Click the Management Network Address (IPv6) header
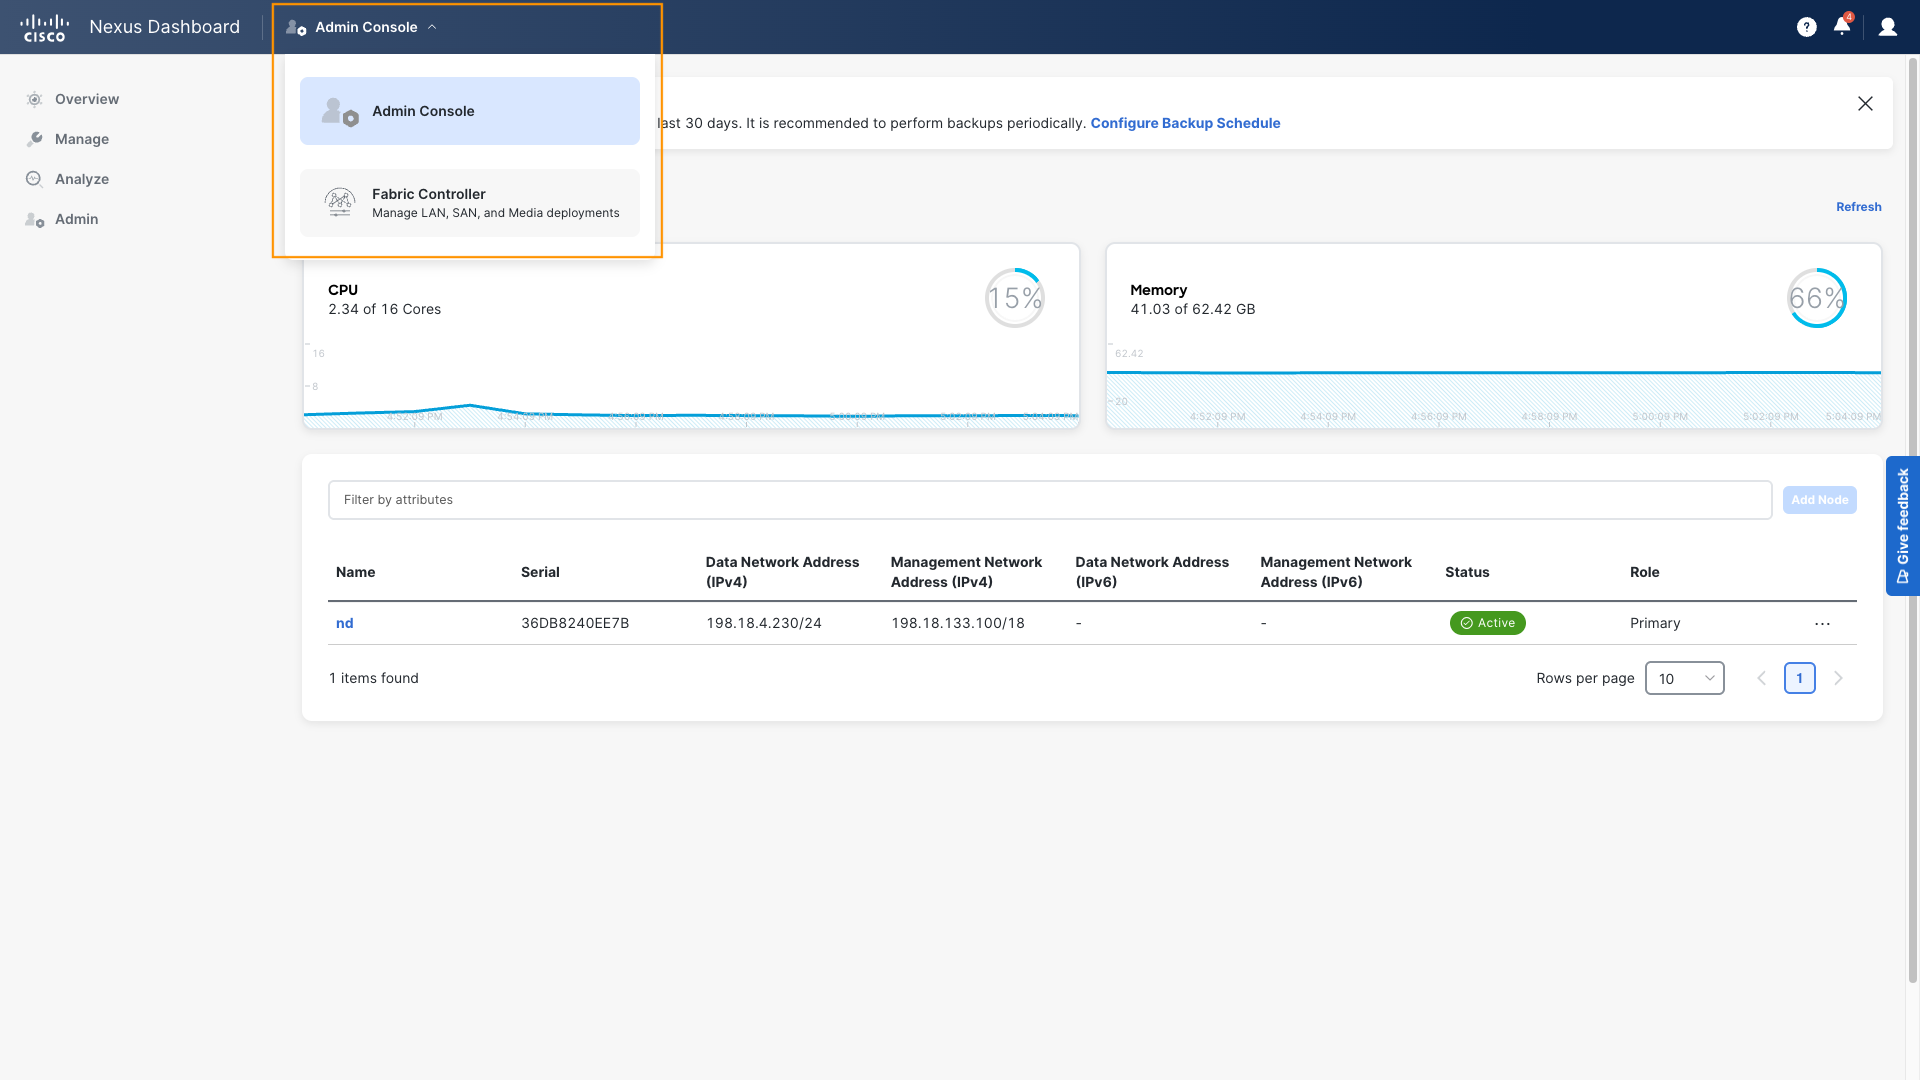1920x1080 pixels. pyautogui.click(x=1336, y=572)
